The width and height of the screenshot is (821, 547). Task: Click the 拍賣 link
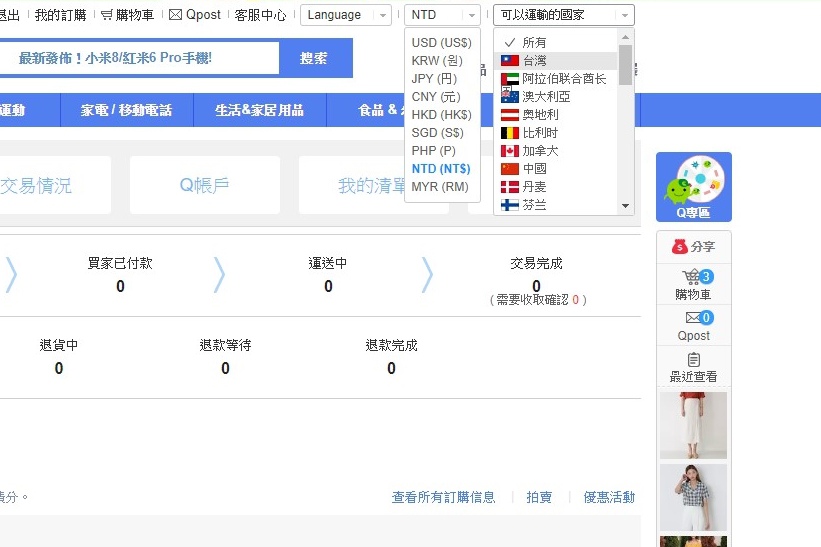pos(539,497)
